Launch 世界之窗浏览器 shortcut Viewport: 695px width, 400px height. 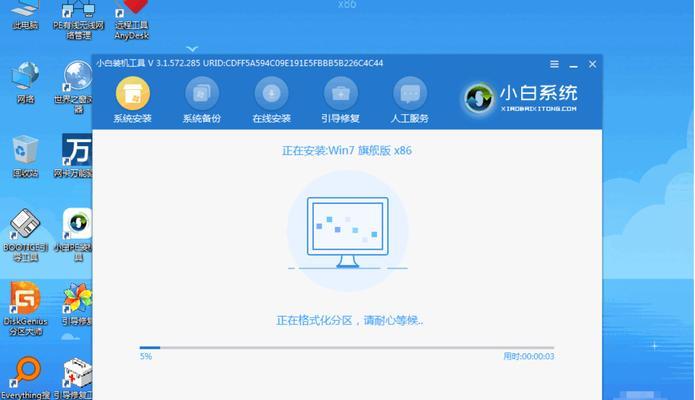click(x=75, y=86)
